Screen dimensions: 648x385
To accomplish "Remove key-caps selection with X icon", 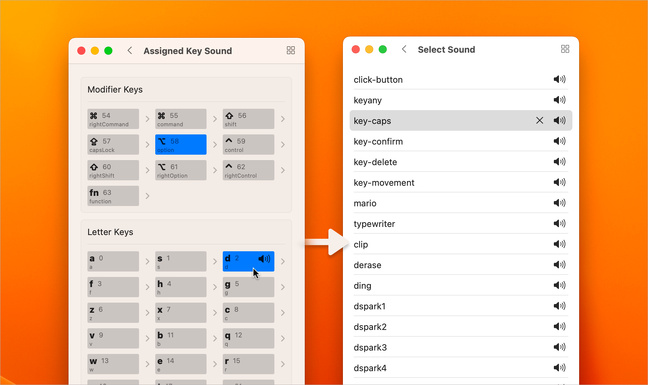I will [x=539, y=121].
